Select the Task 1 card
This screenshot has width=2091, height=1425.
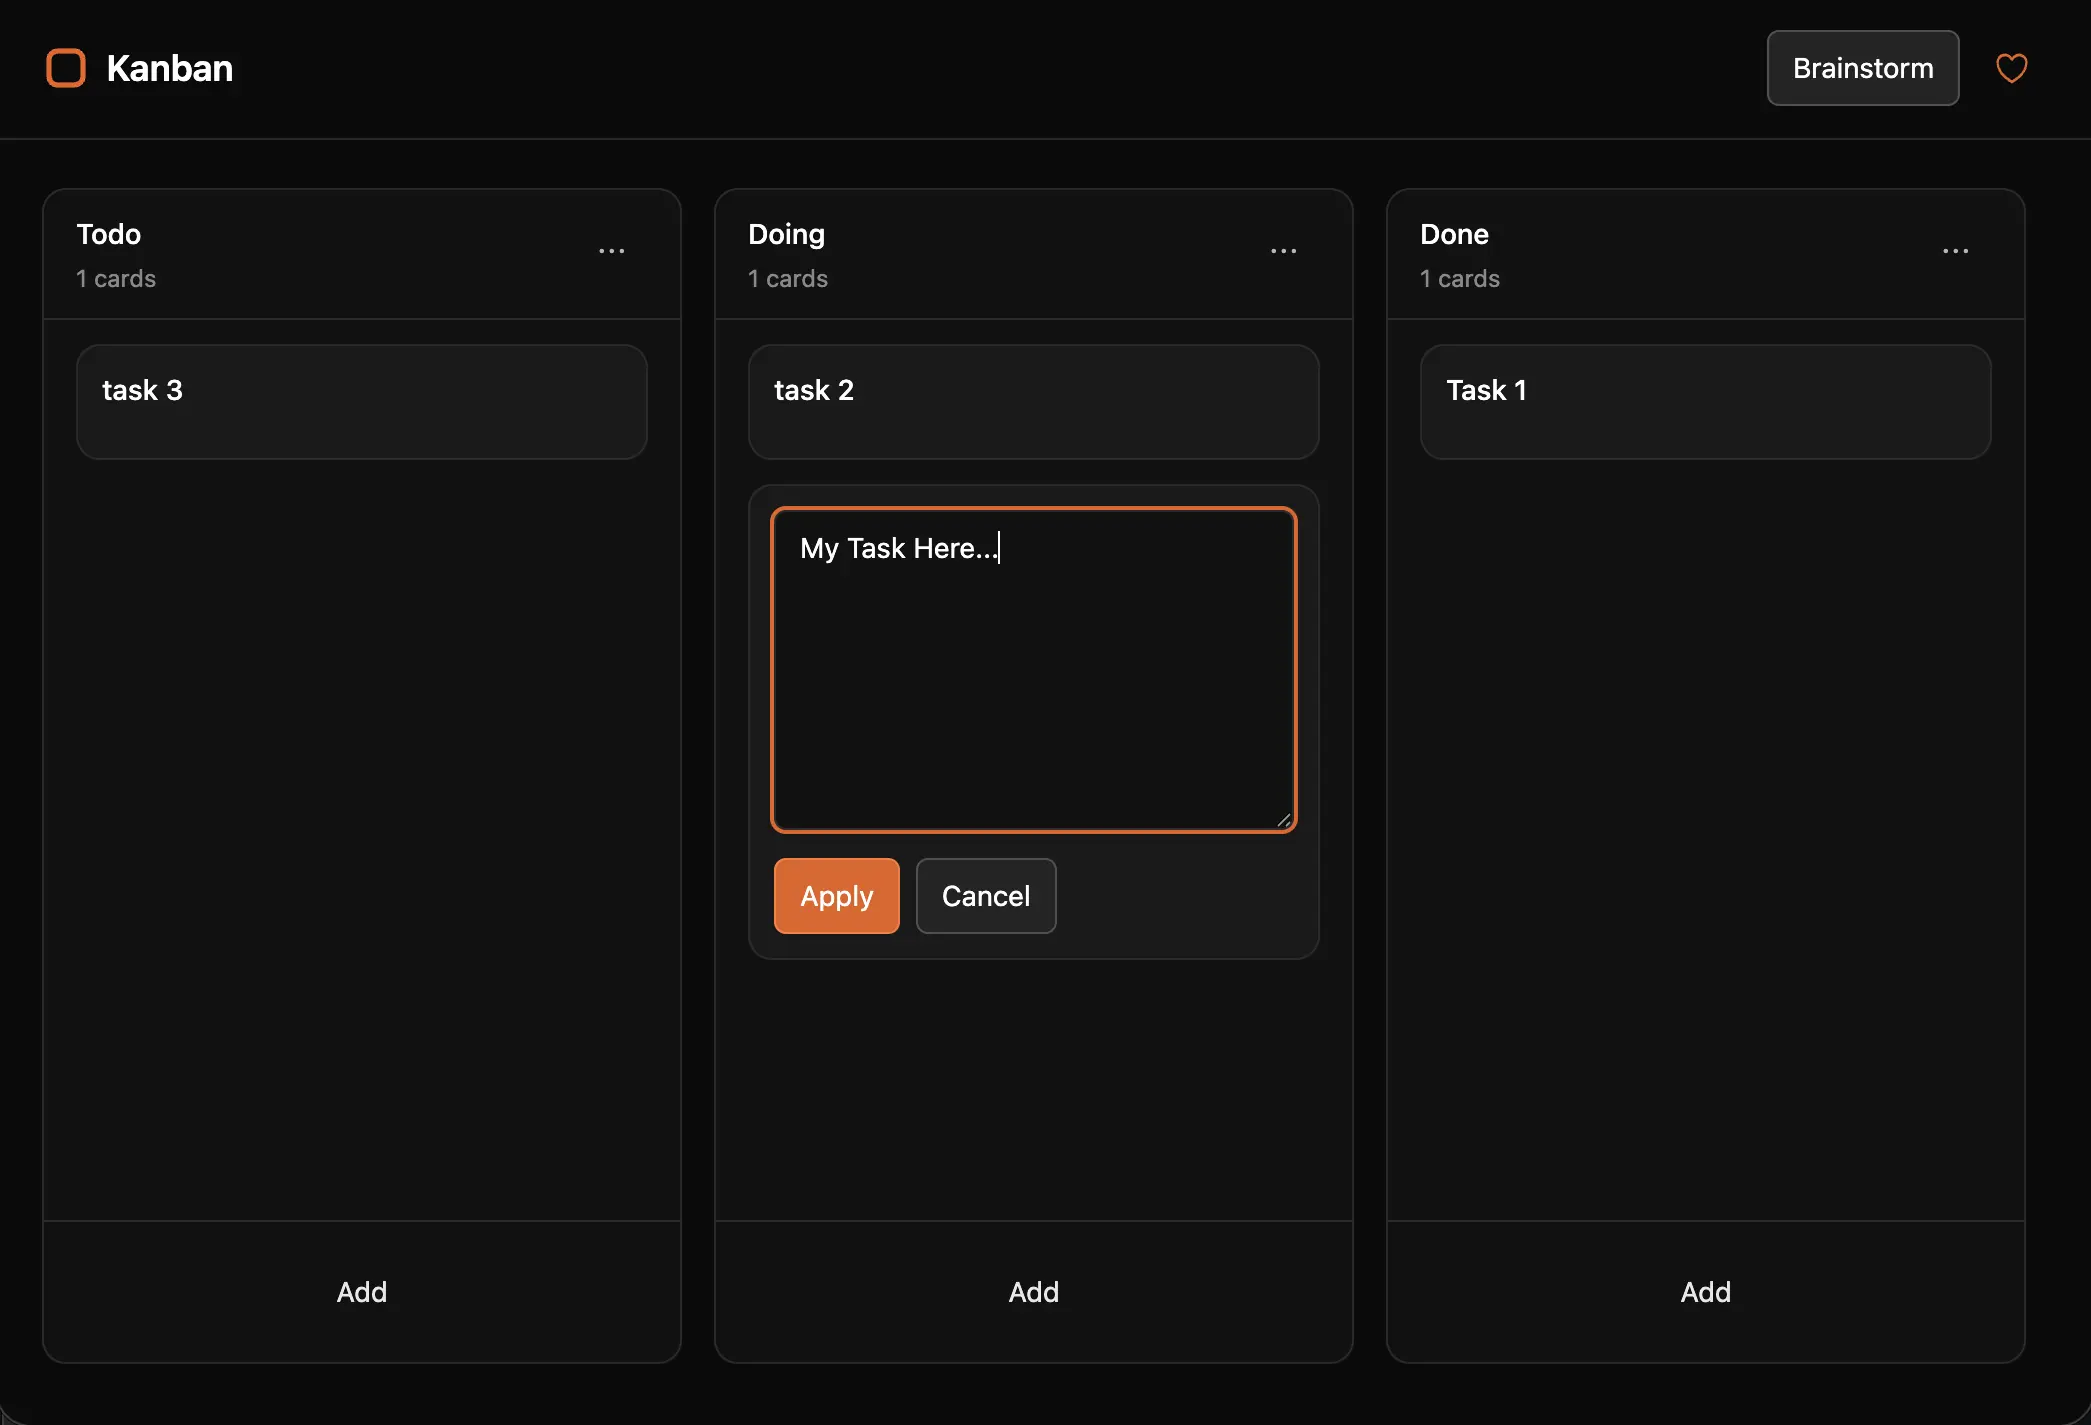point(1704,401)
